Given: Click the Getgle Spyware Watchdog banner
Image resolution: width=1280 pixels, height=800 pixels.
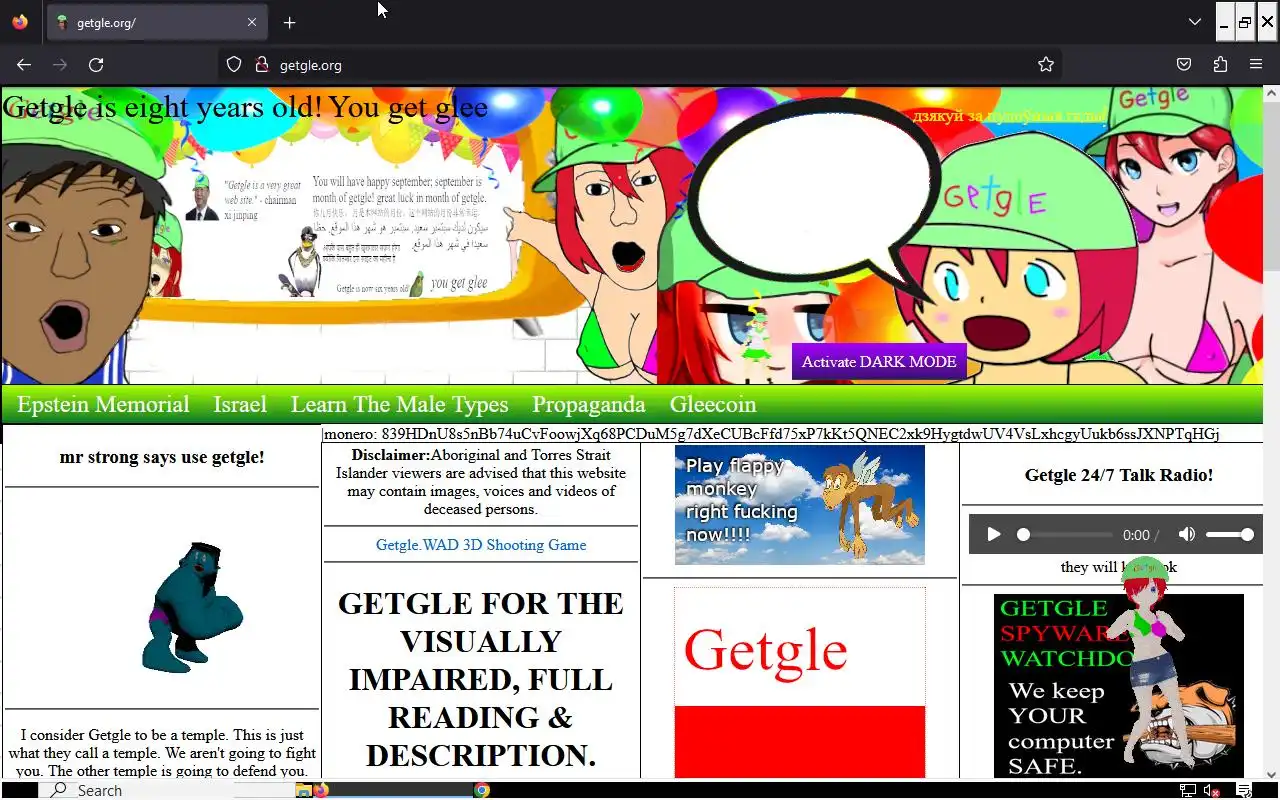Looking at the screenshot, I should coord(1119,686).
